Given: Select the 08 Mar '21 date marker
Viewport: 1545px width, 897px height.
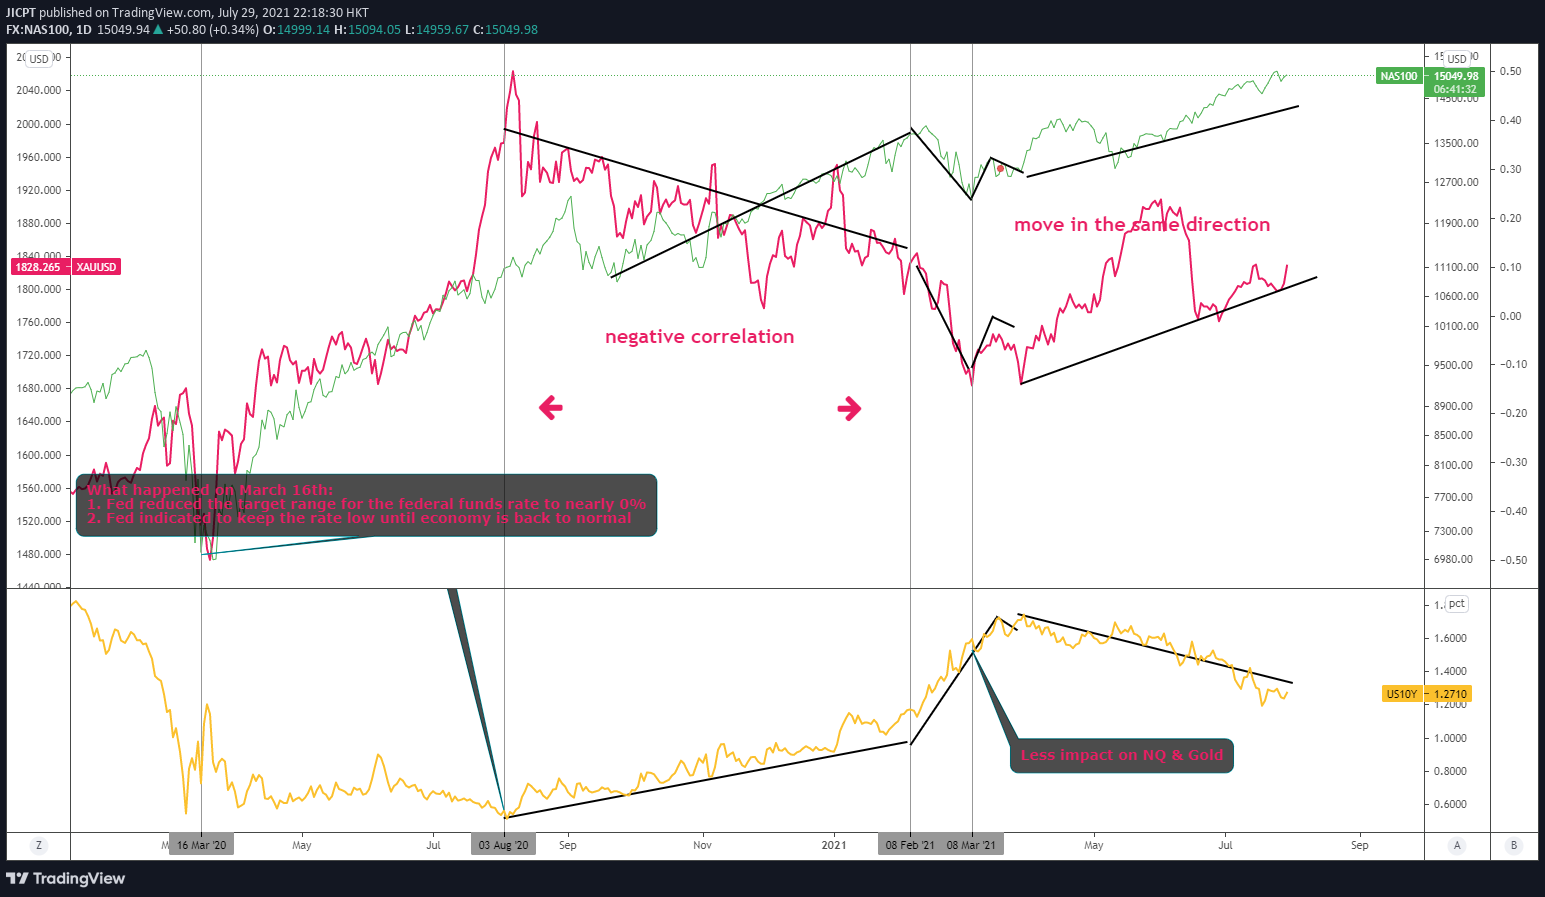Looking at the screenshot, I should (x=972, y=845).
